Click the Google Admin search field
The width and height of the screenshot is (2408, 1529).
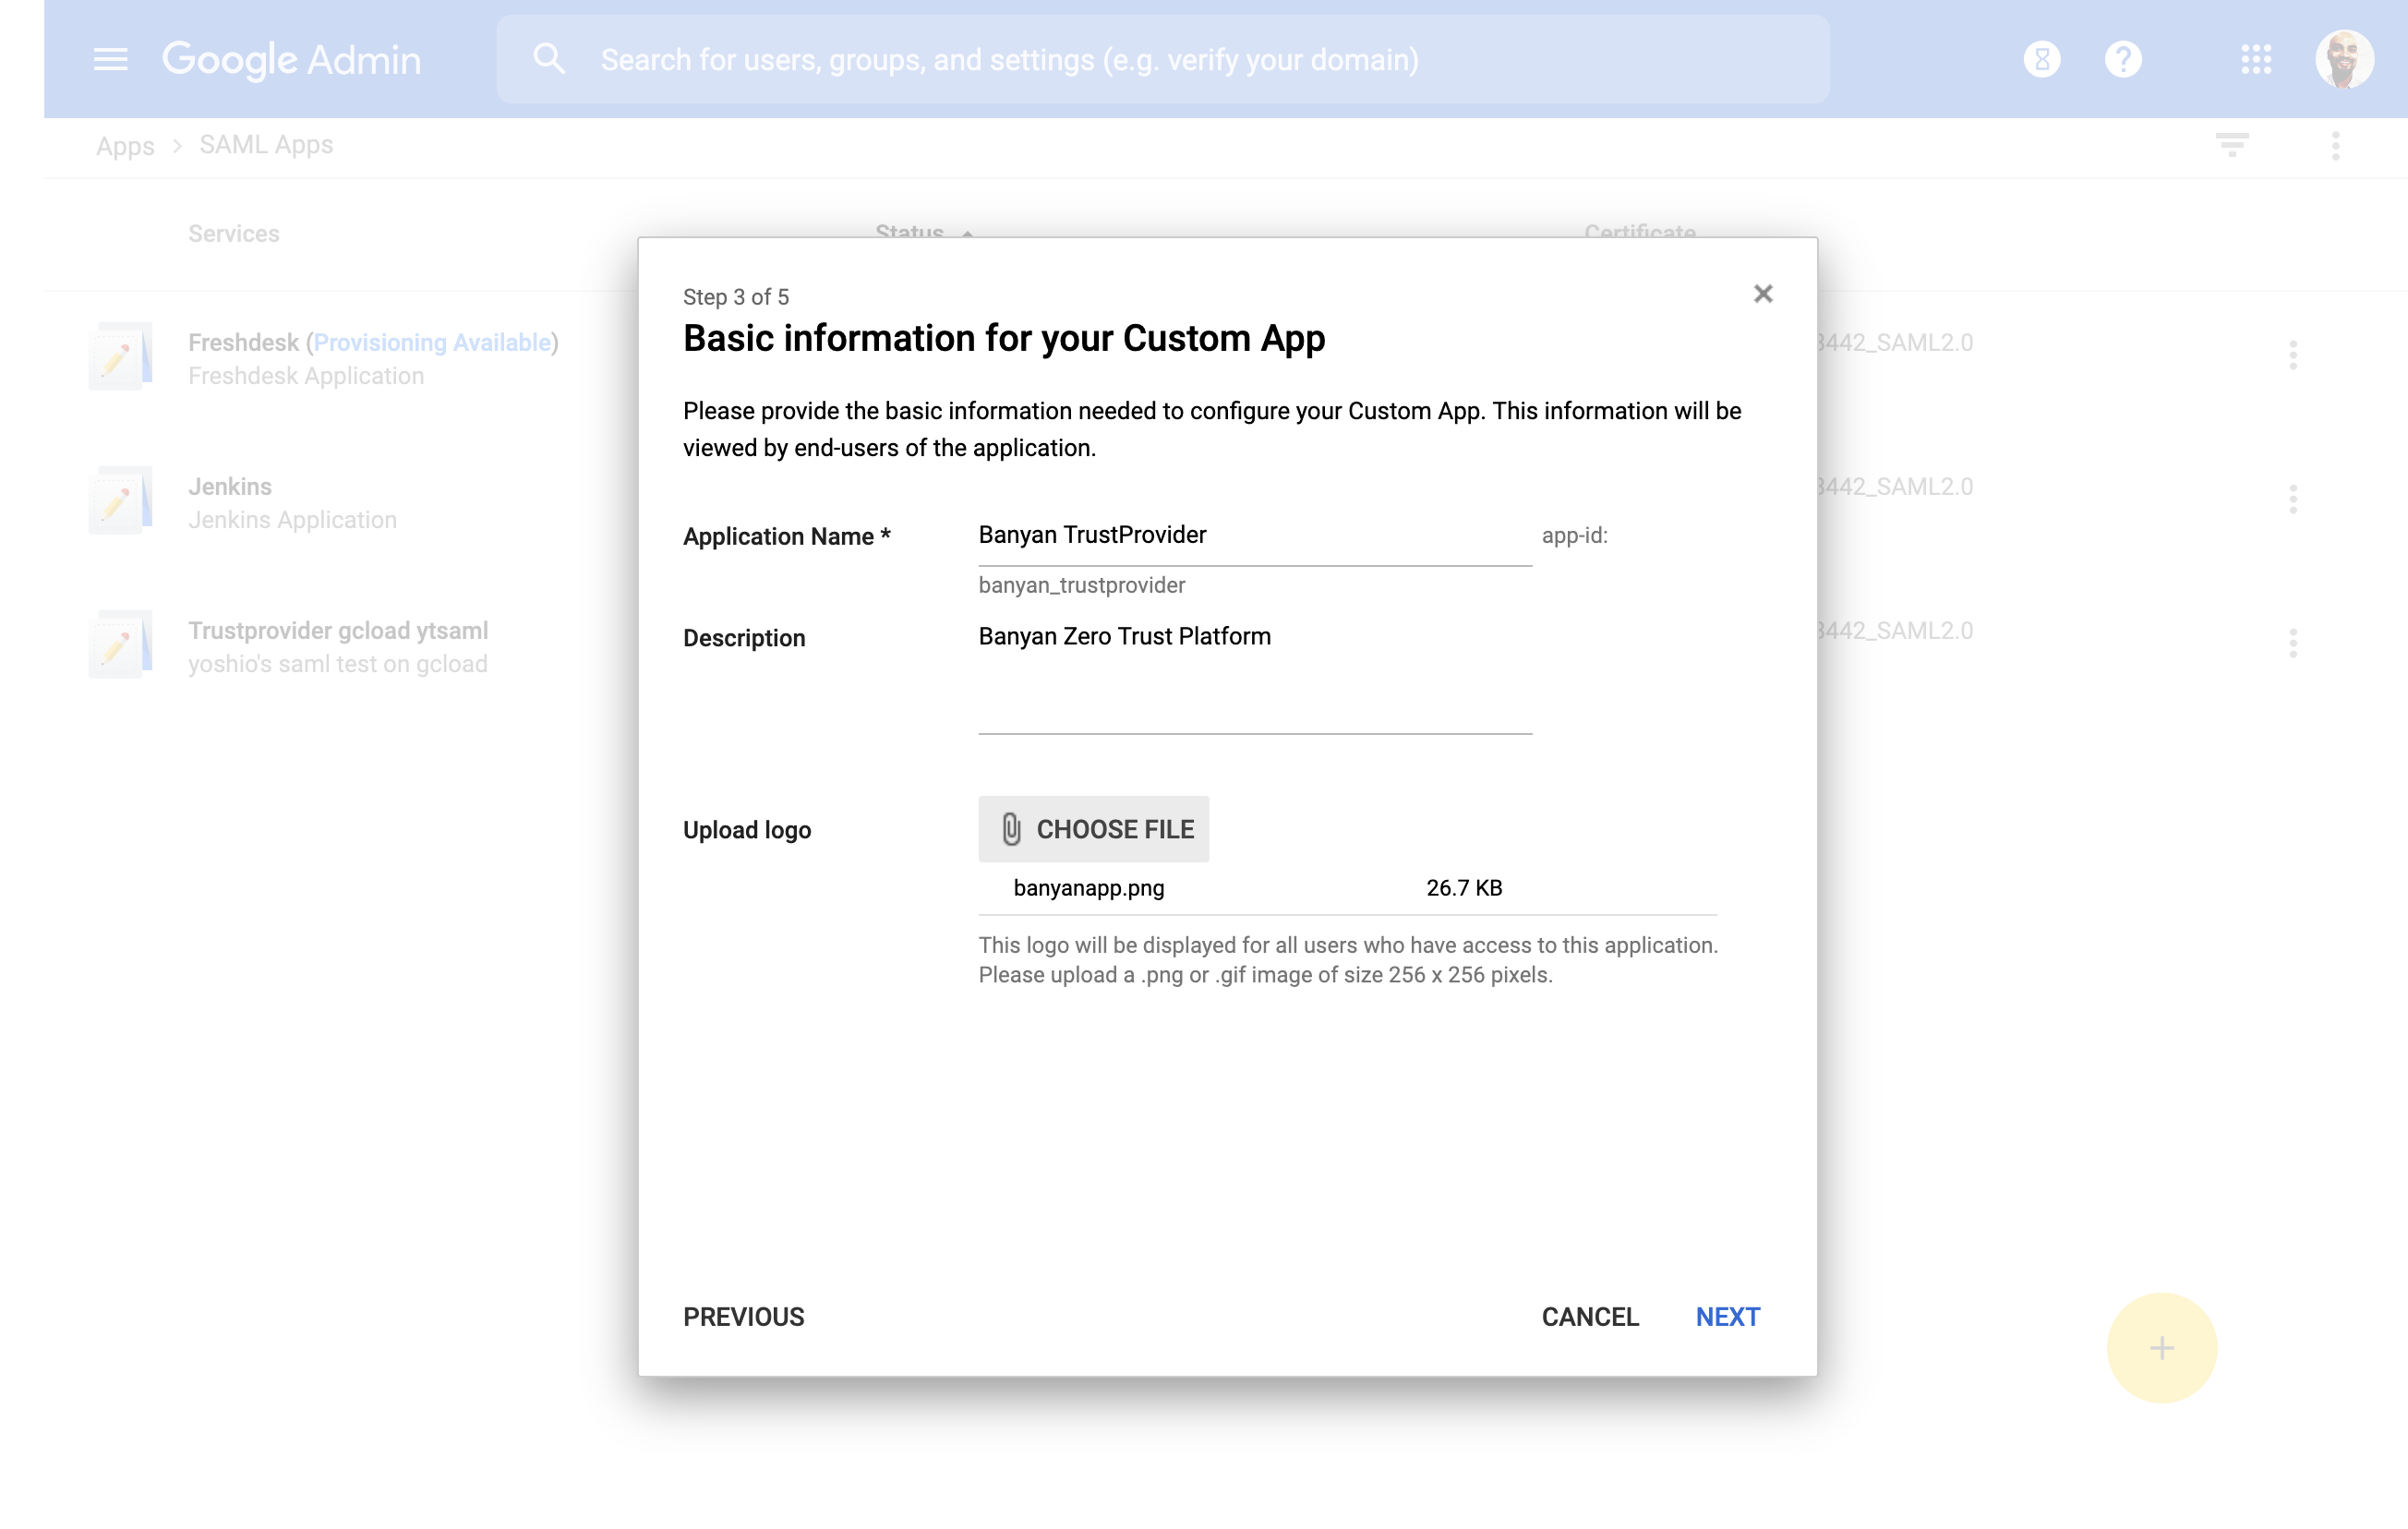1163,60
